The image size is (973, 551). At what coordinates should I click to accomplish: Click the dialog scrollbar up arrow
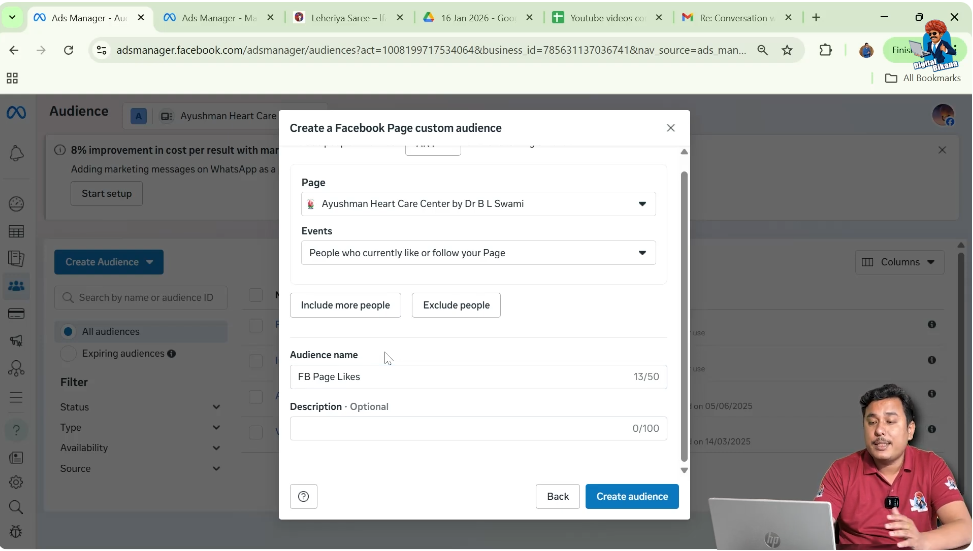pos(684,152)
